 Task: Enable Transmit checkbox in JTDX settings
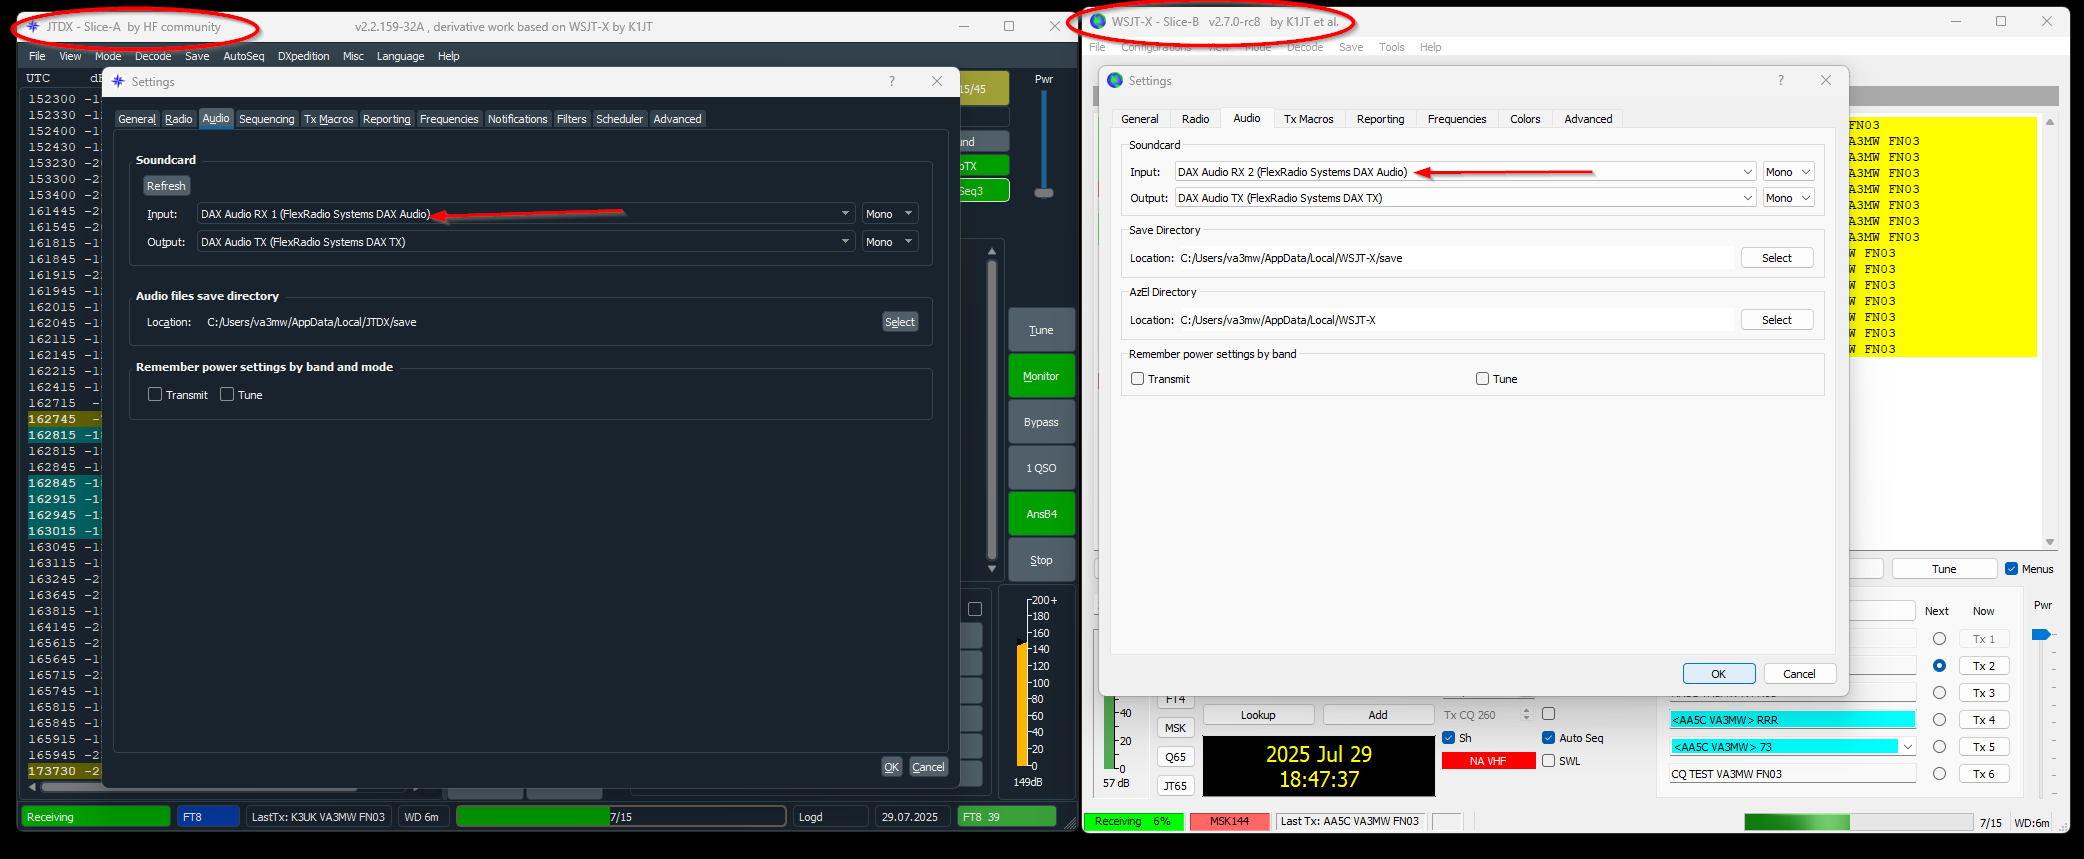coord(155,394)
